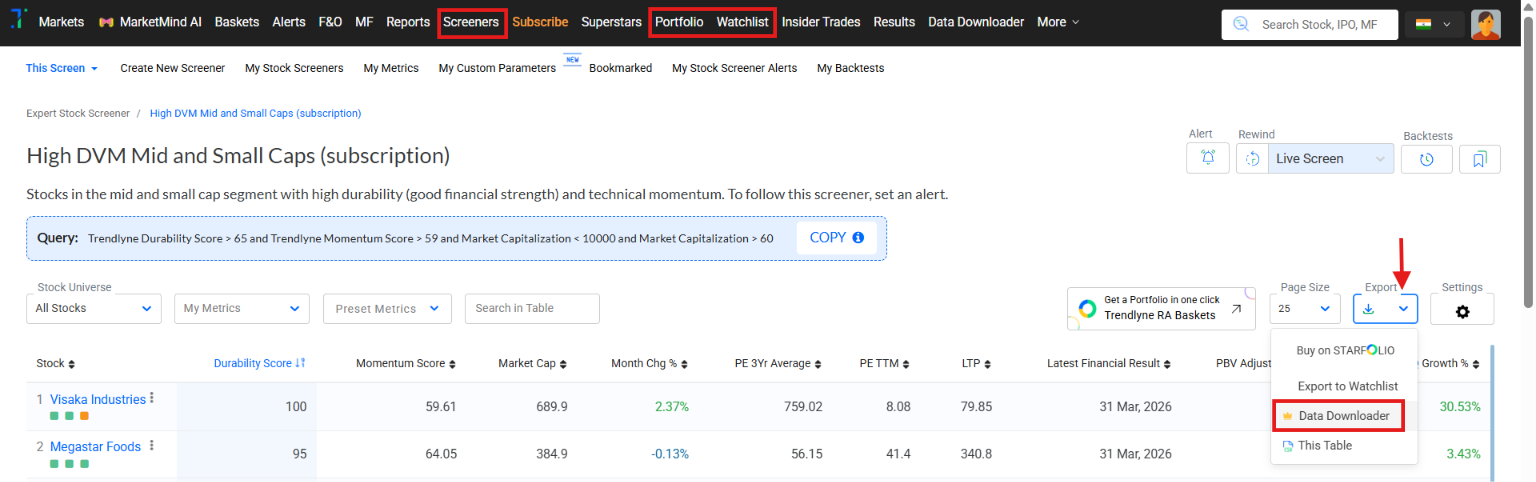Screen dimensions: 1536x482
Task: Open My Stock Screeners link
Action: click(x=294, y=68)
